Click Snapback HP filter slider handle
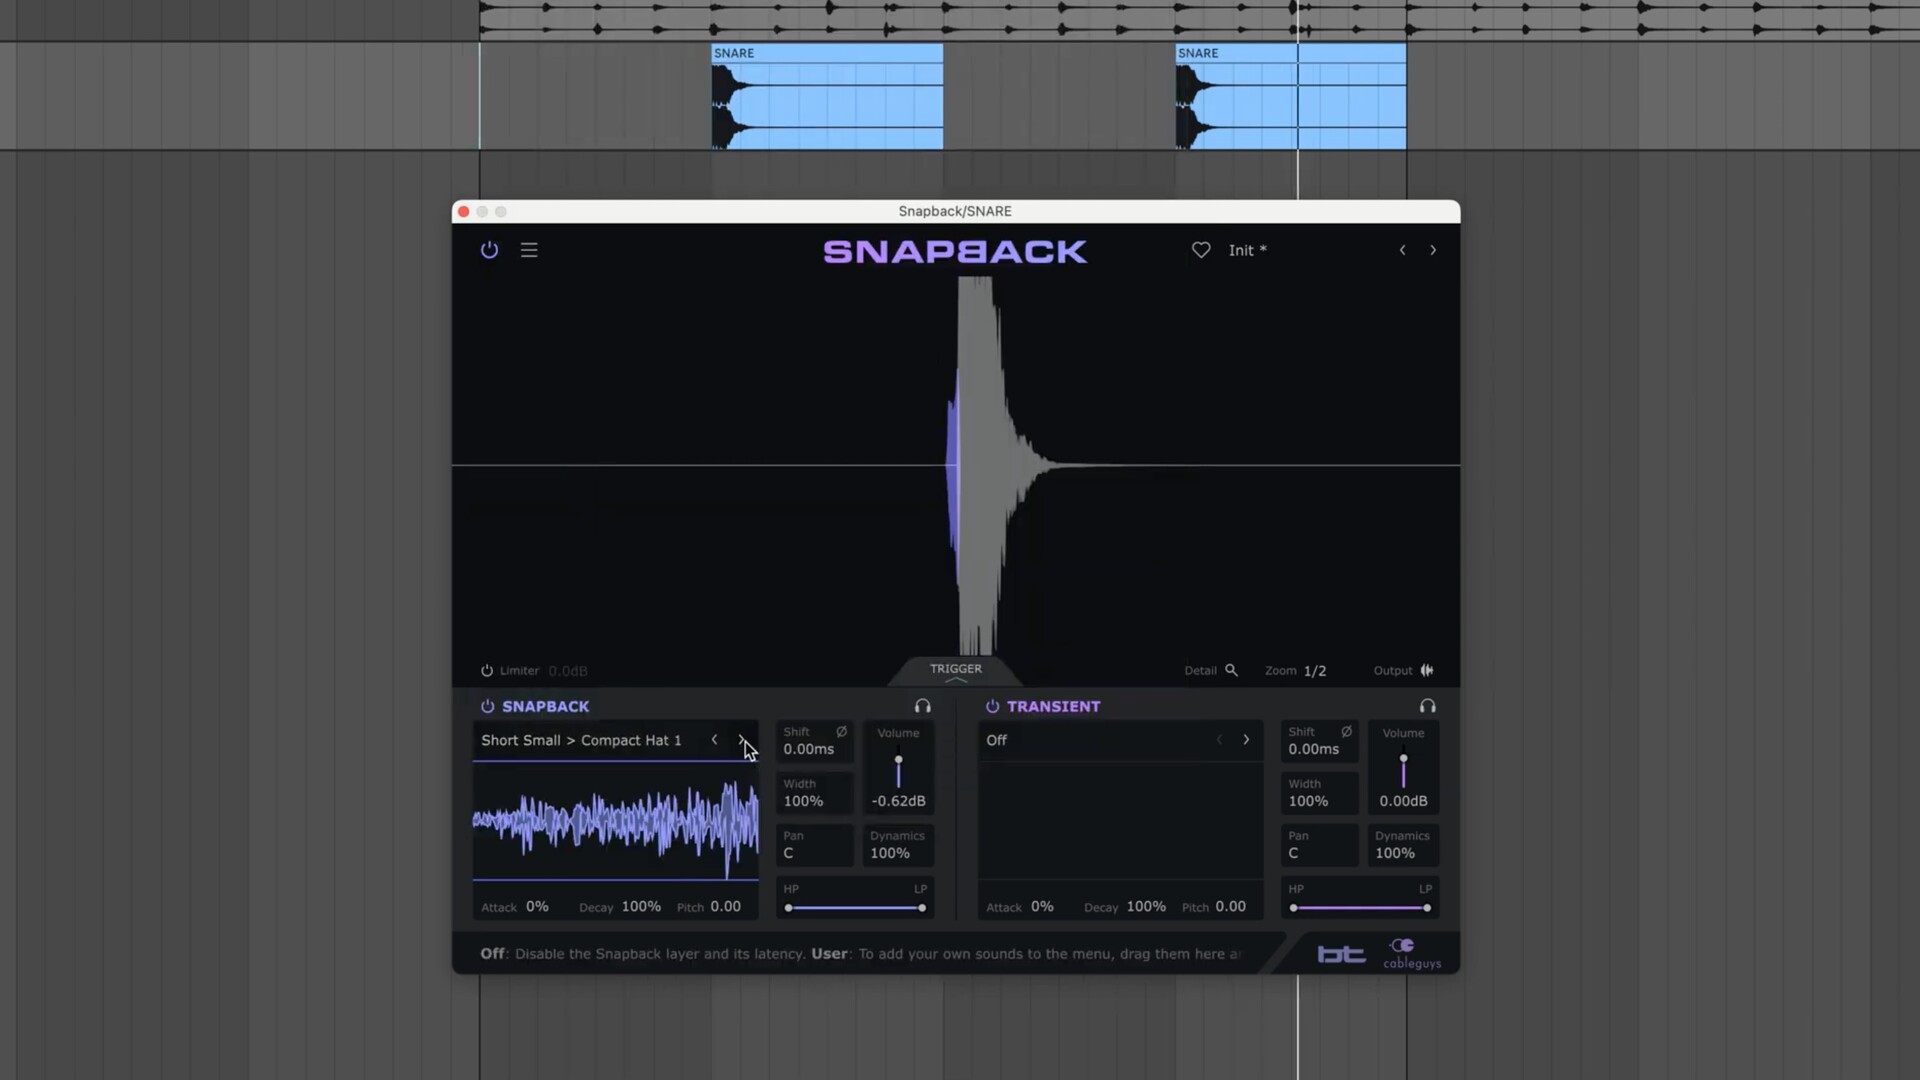This screenshot has height=1080, width=1920. pyautogui.click(x=789, y=908)
